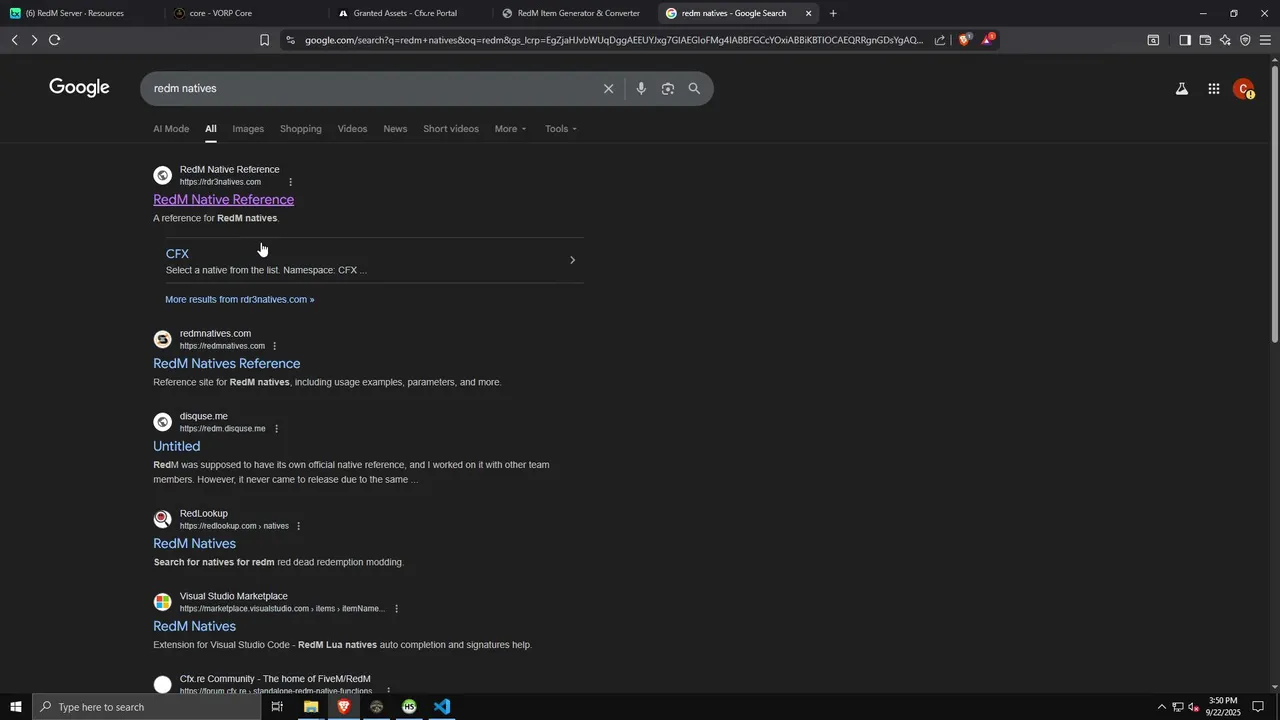Show hidden system tray icons
This screenshot has height=720, width=1280.
point(1161,707)
